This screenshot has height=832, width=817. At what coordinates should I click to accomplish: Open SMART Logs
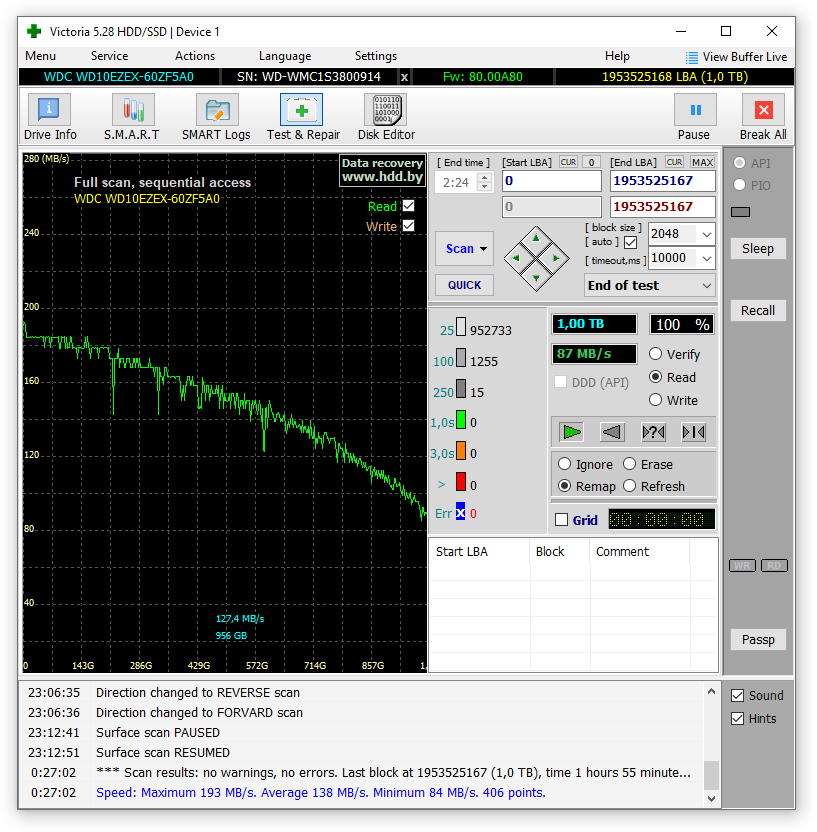(216, 117)
